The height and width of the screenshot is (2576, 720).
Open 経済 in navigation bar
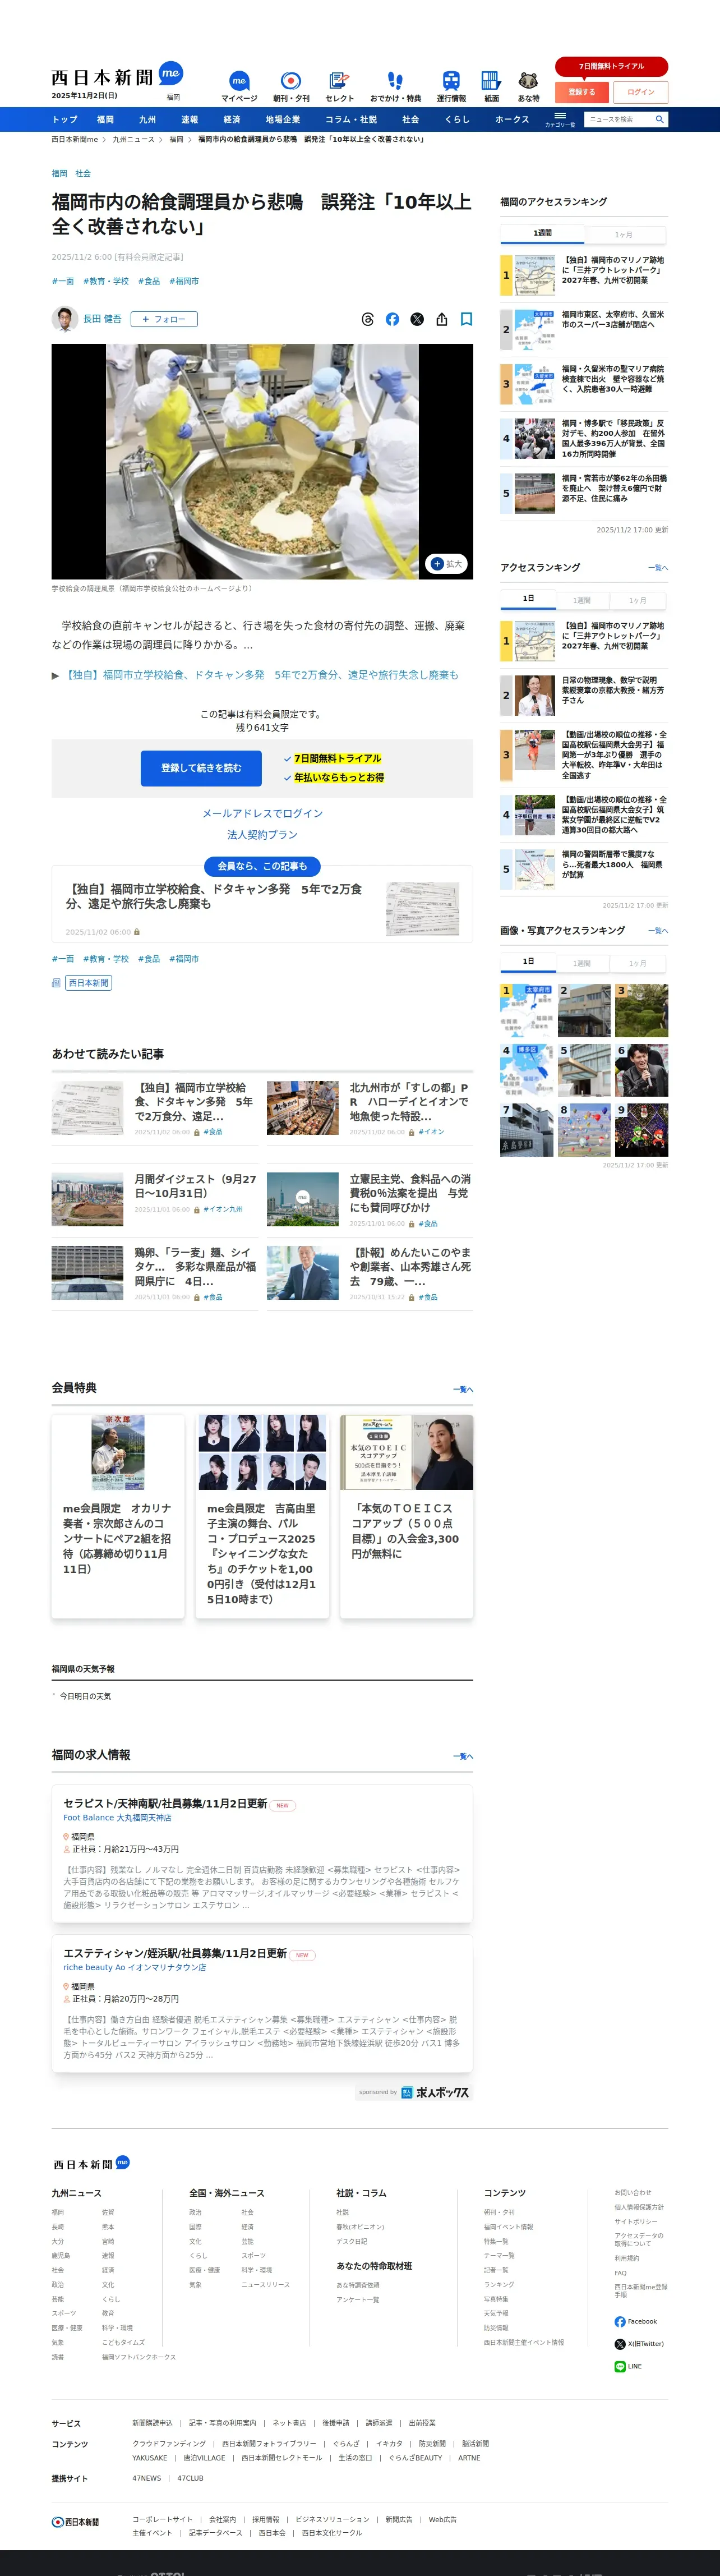click(x=232, y=119)
